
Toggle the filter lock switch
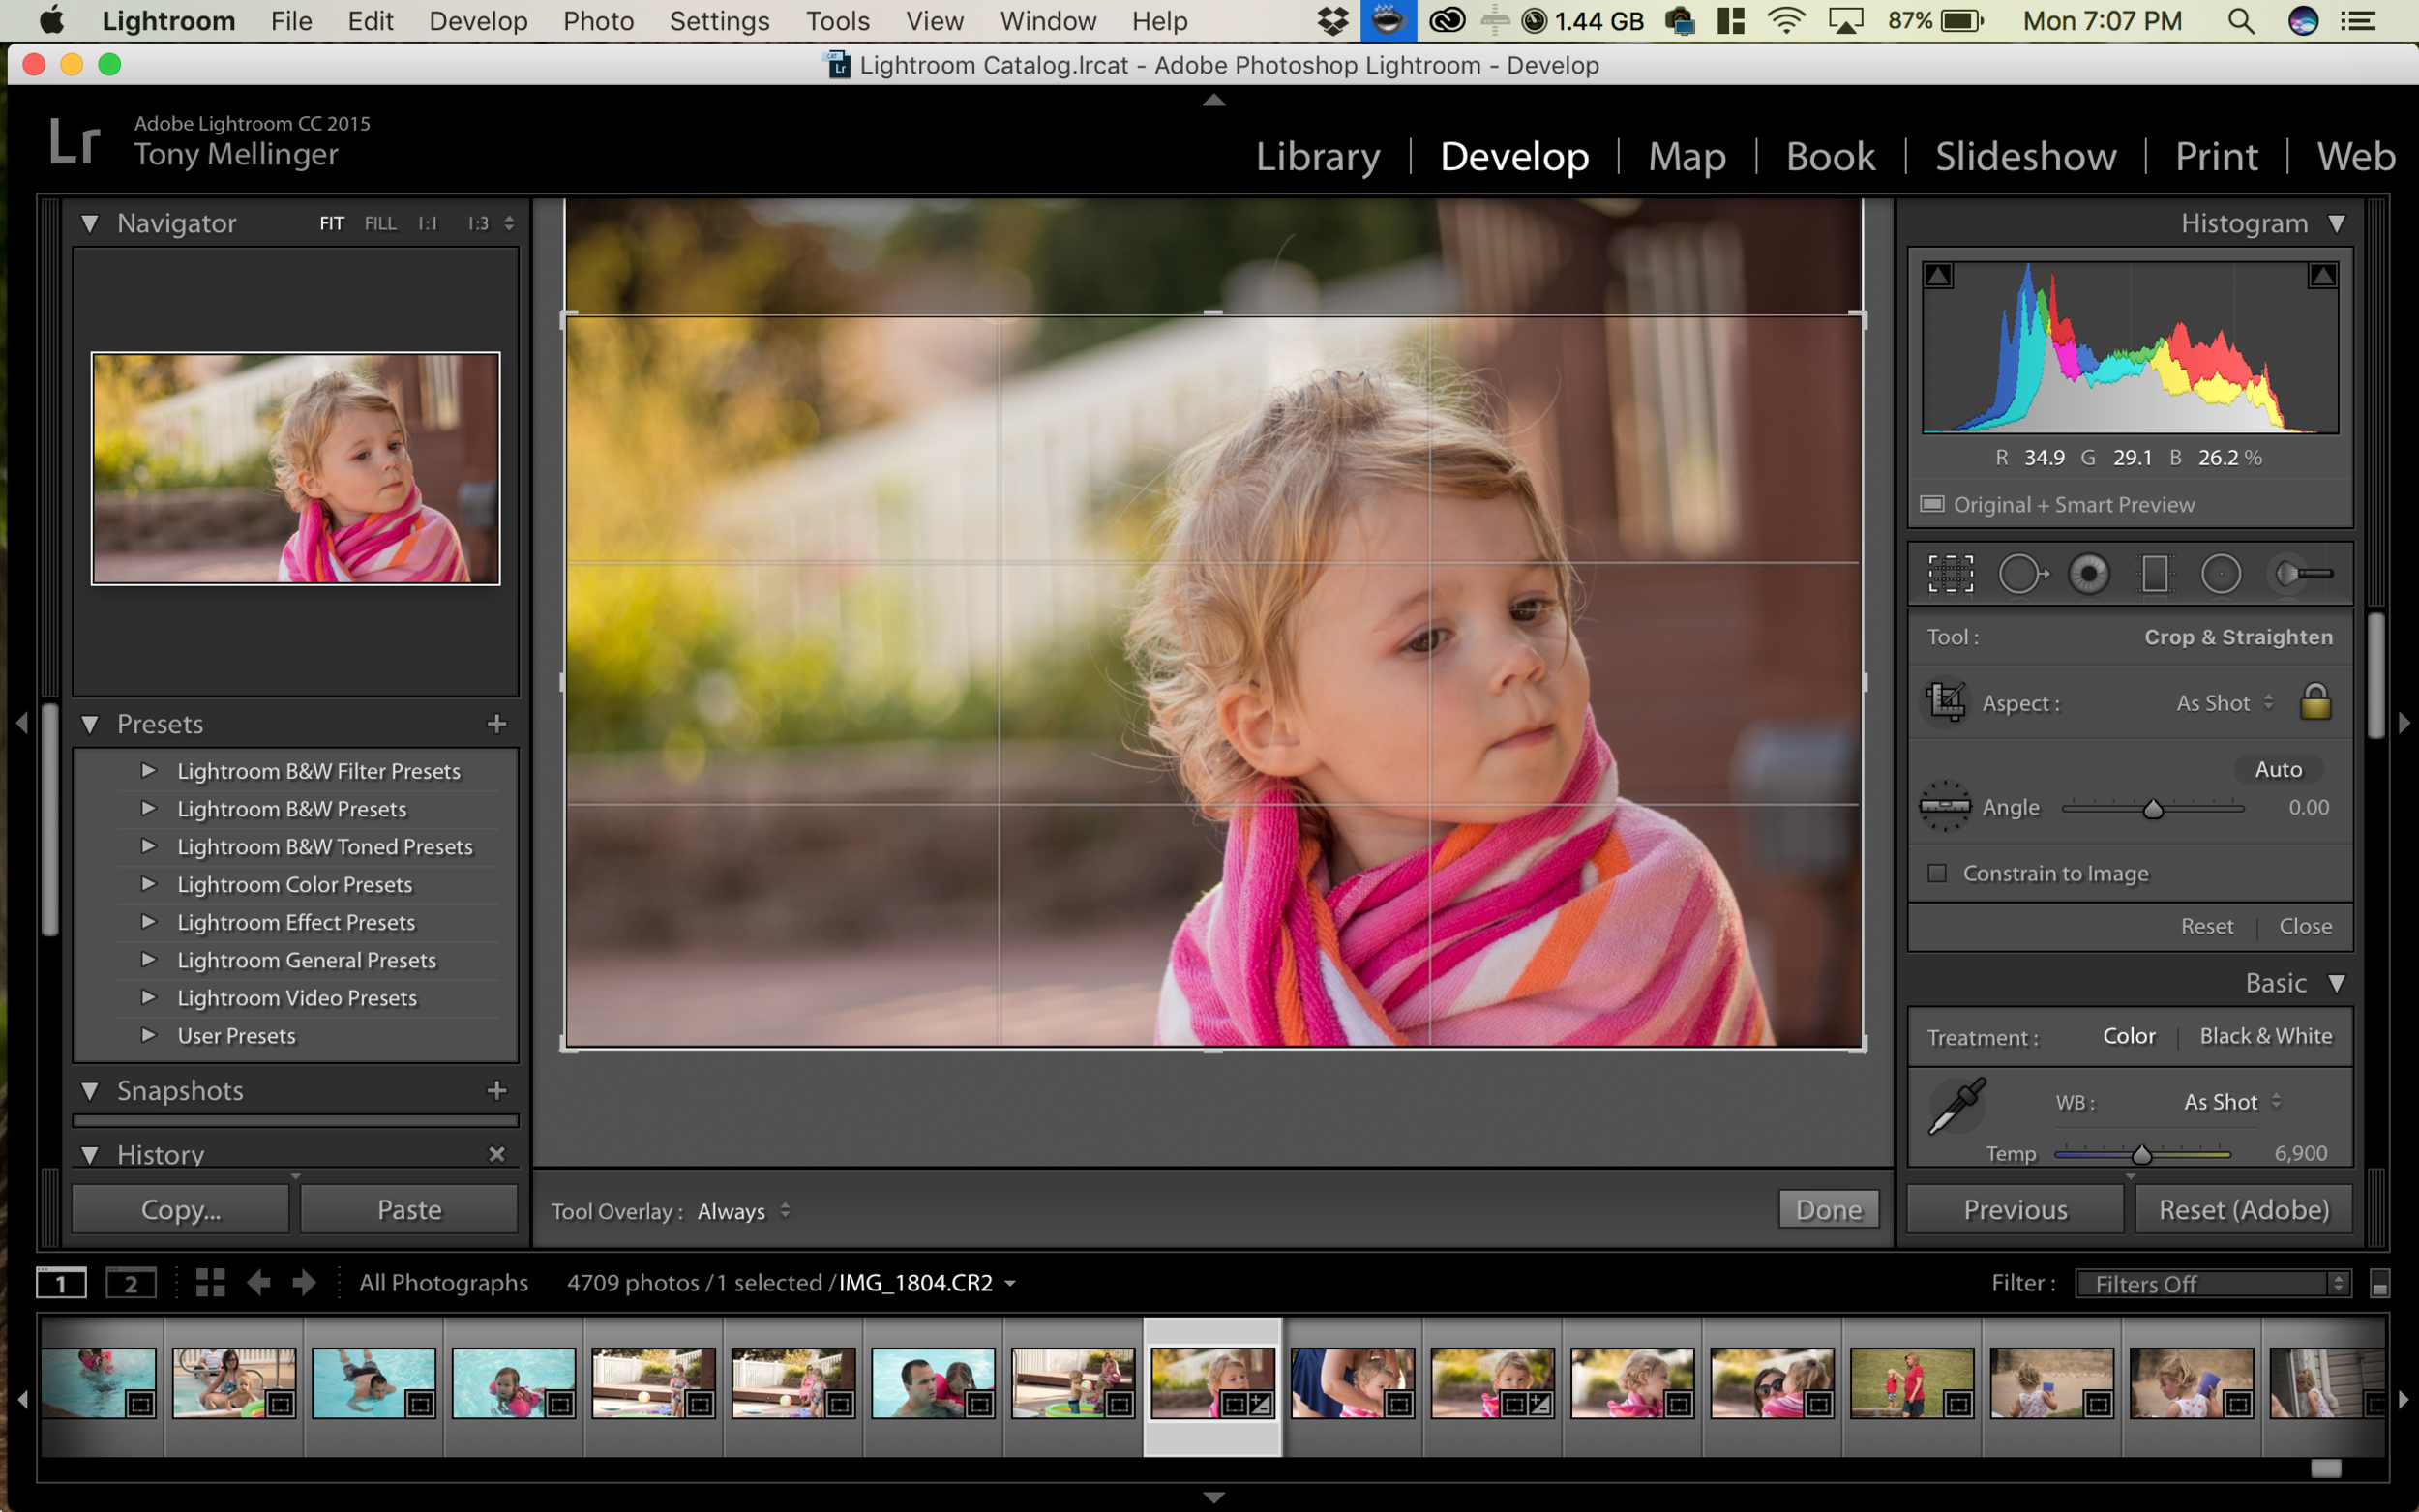pos(2380,1284)
